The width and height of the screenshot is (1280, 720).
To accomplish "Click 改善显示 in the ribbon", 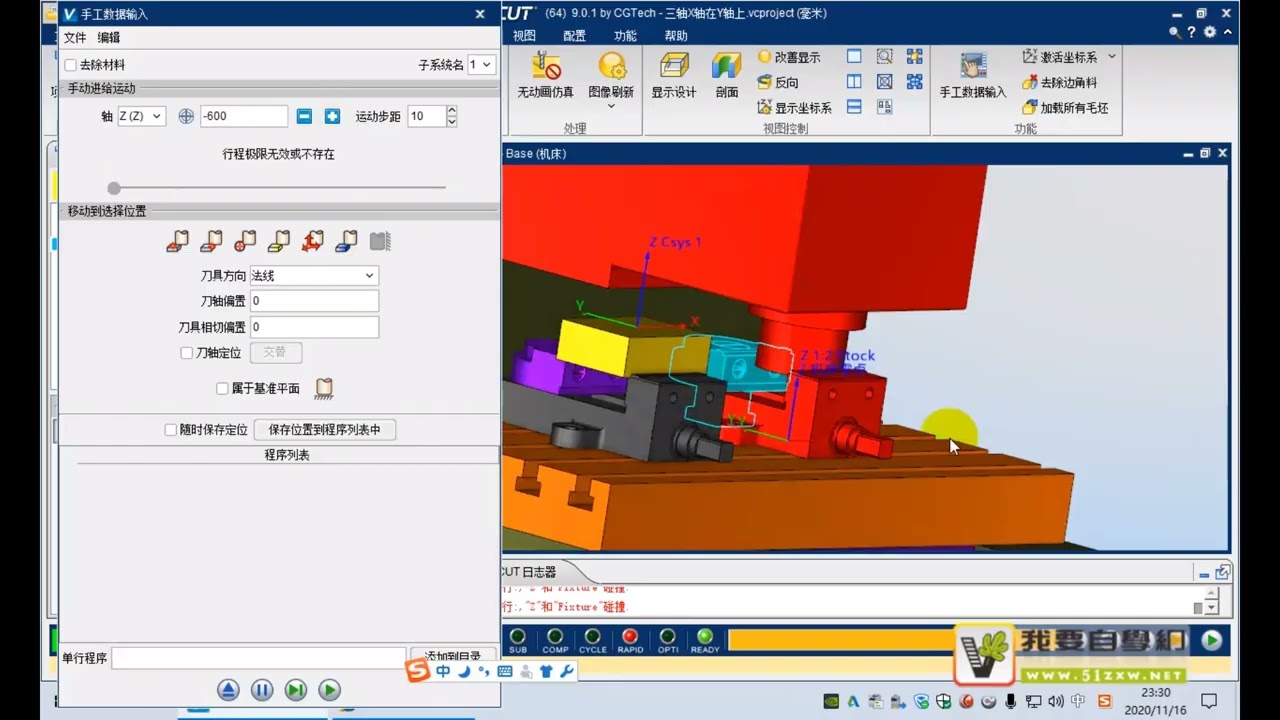I will click(789, 57).
